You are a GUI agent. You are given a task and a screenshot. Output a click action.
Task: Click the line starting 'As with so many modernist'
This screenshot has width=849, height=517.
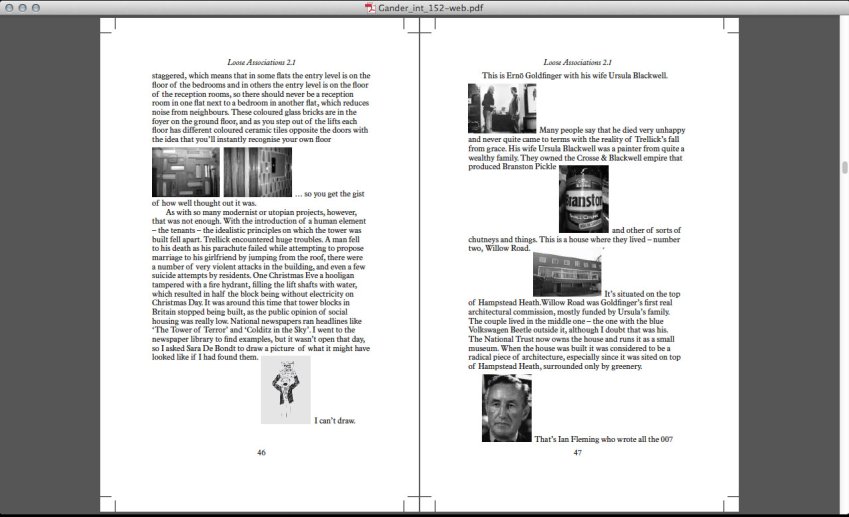(x=261, y=212)
